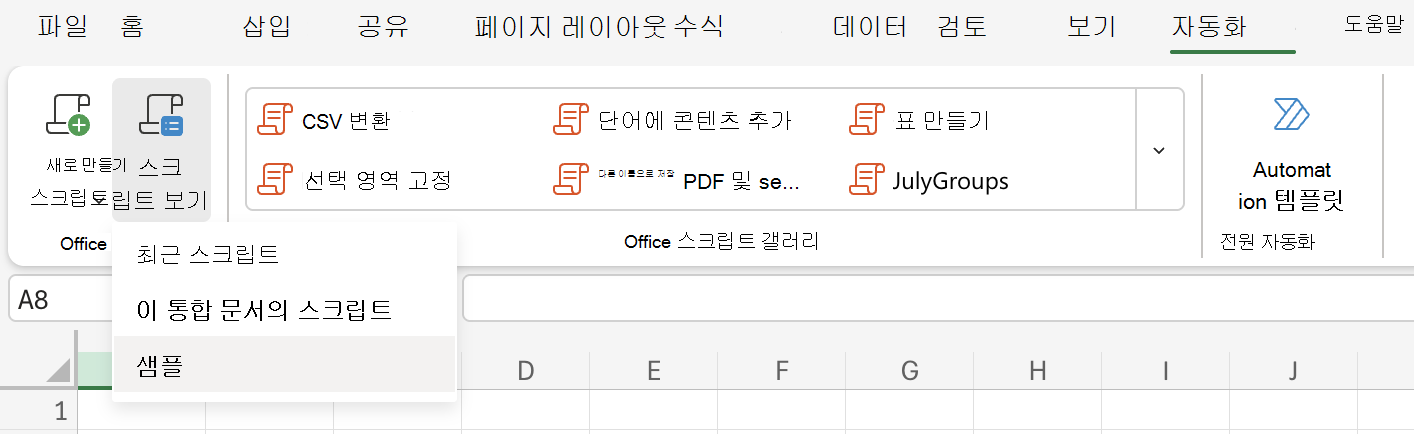
Task: Run the 선택 영역 고정 script
Action: point(355,180)
